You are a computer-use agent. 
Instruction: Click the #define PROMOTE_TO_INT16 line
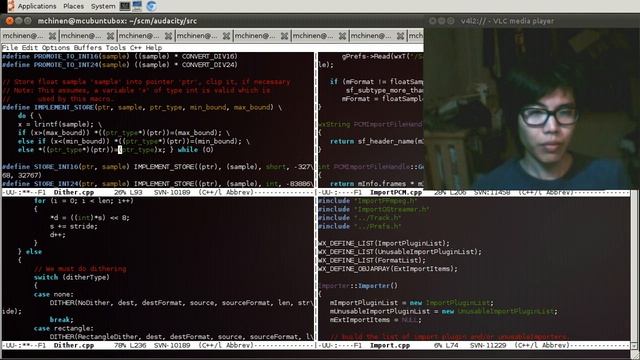(120, 56)
